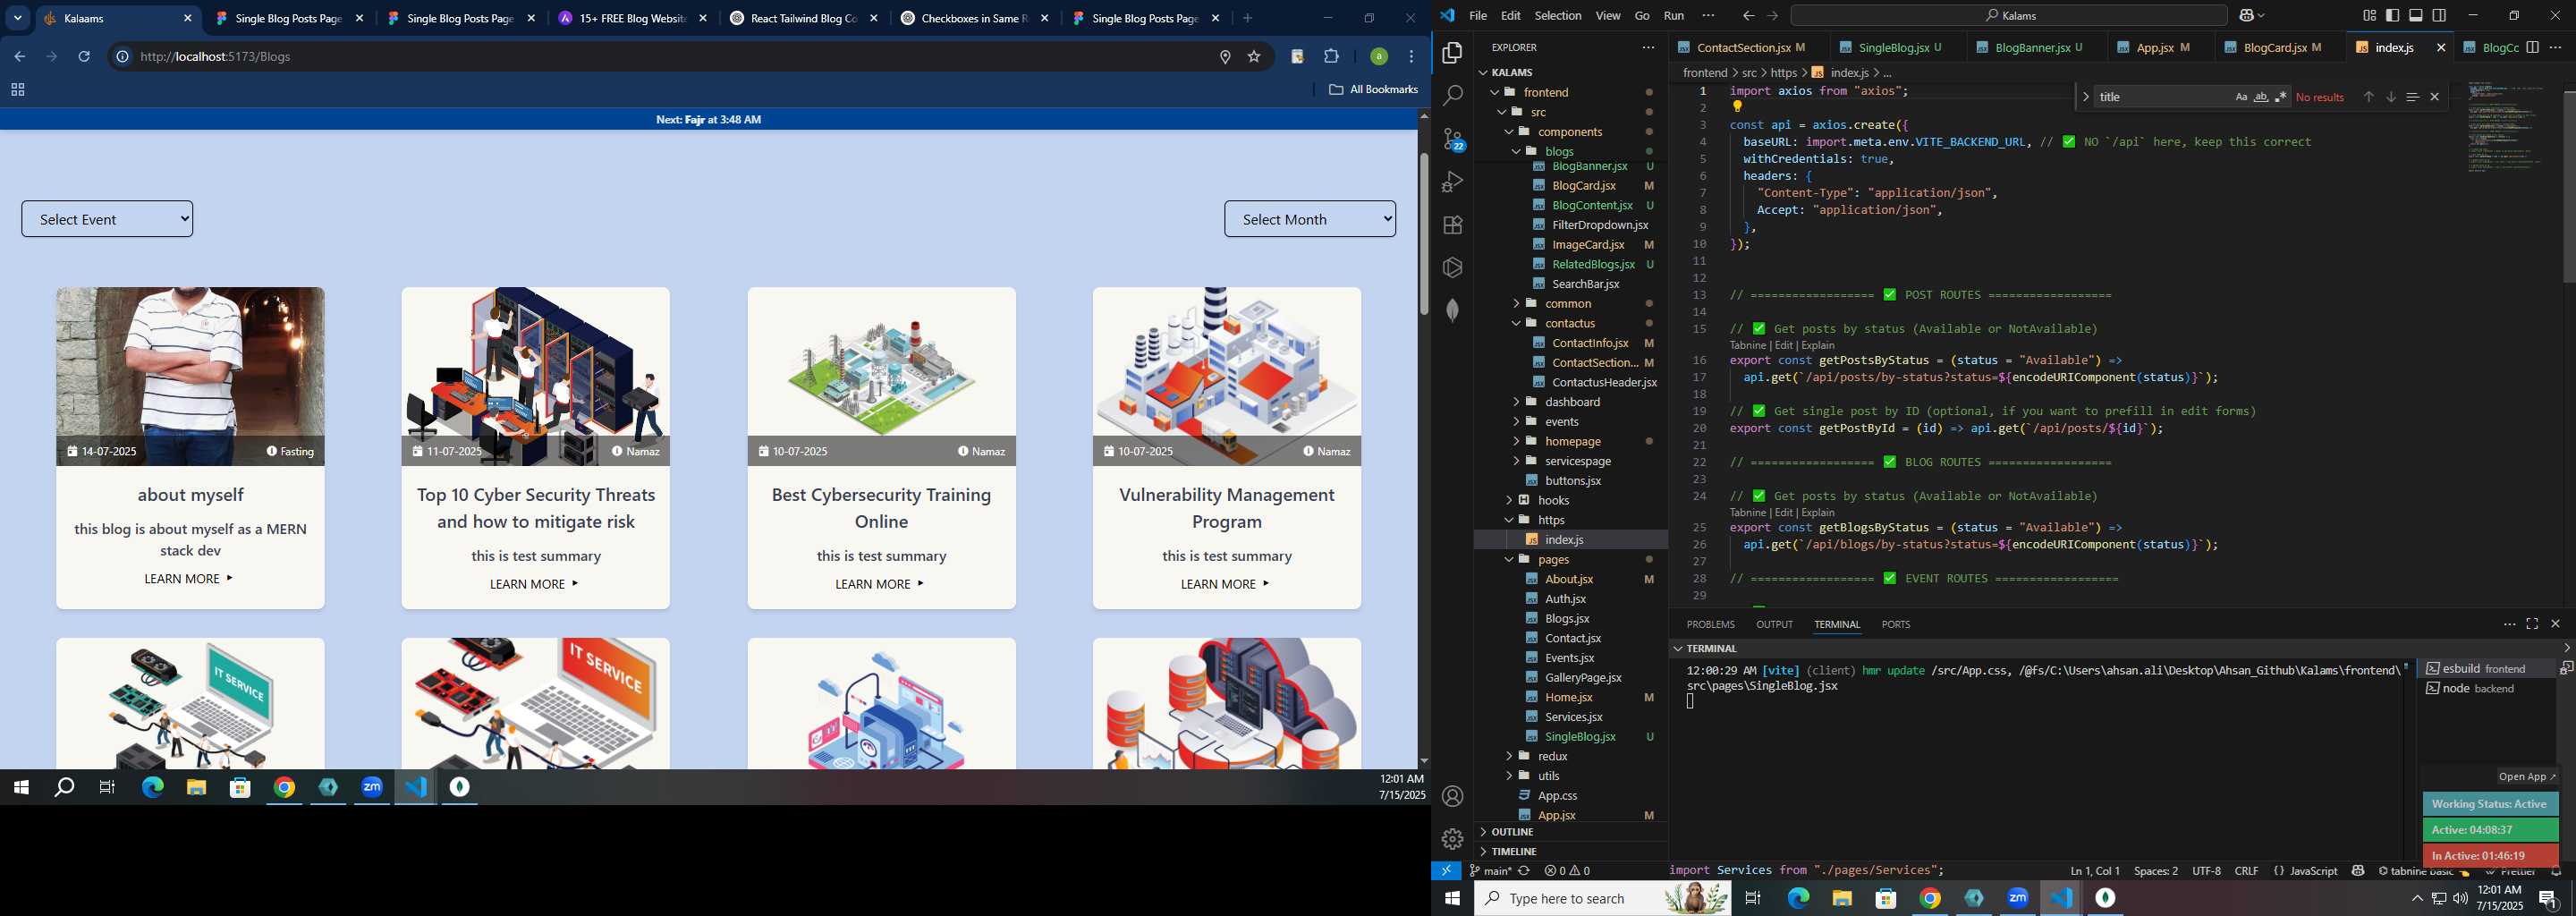Open the Explorer view in the activity bar
The width and height of the screenshot is (2576, 916).
point(1452,53)
